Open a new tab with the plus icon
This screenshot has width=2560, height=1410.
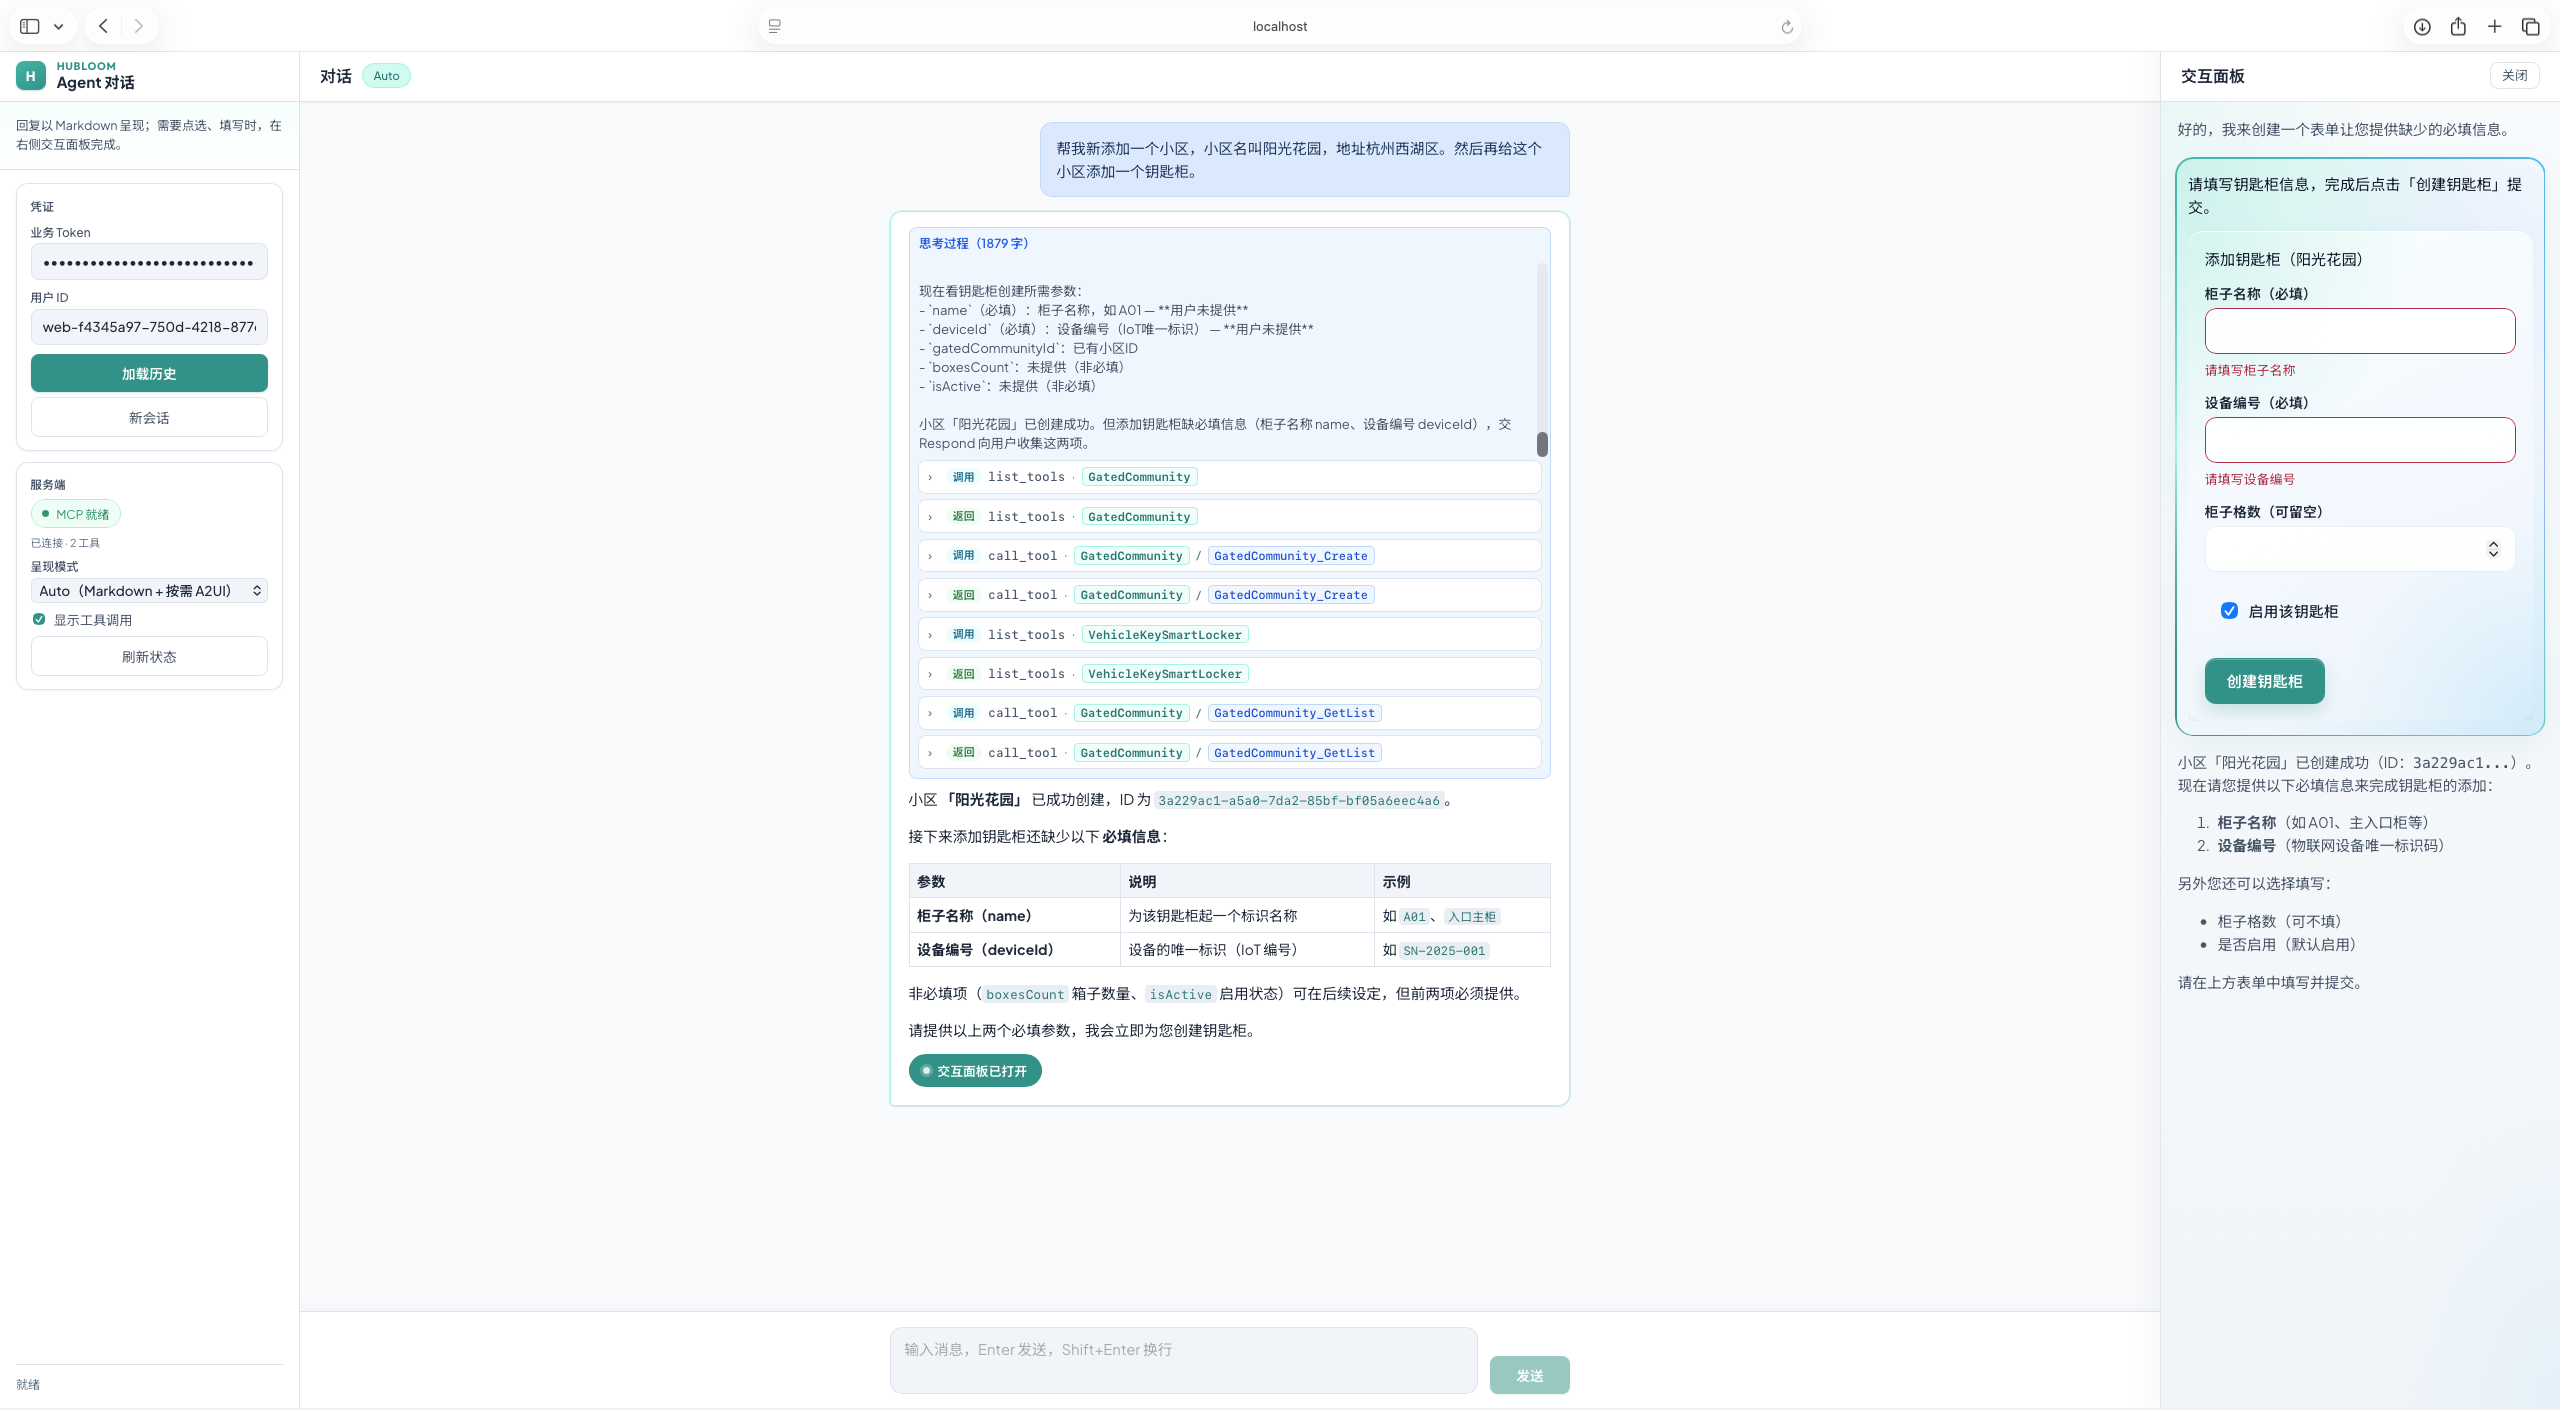click(x=2495, y=26)
